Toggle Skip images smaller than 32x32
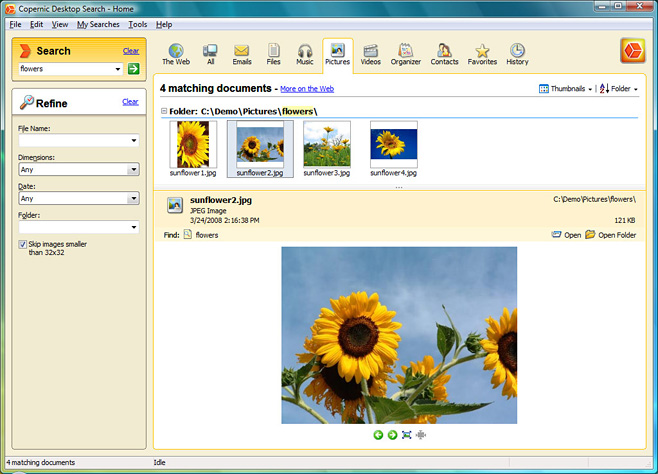The height and width of the screenshot is (474, 658). point(23,244)
